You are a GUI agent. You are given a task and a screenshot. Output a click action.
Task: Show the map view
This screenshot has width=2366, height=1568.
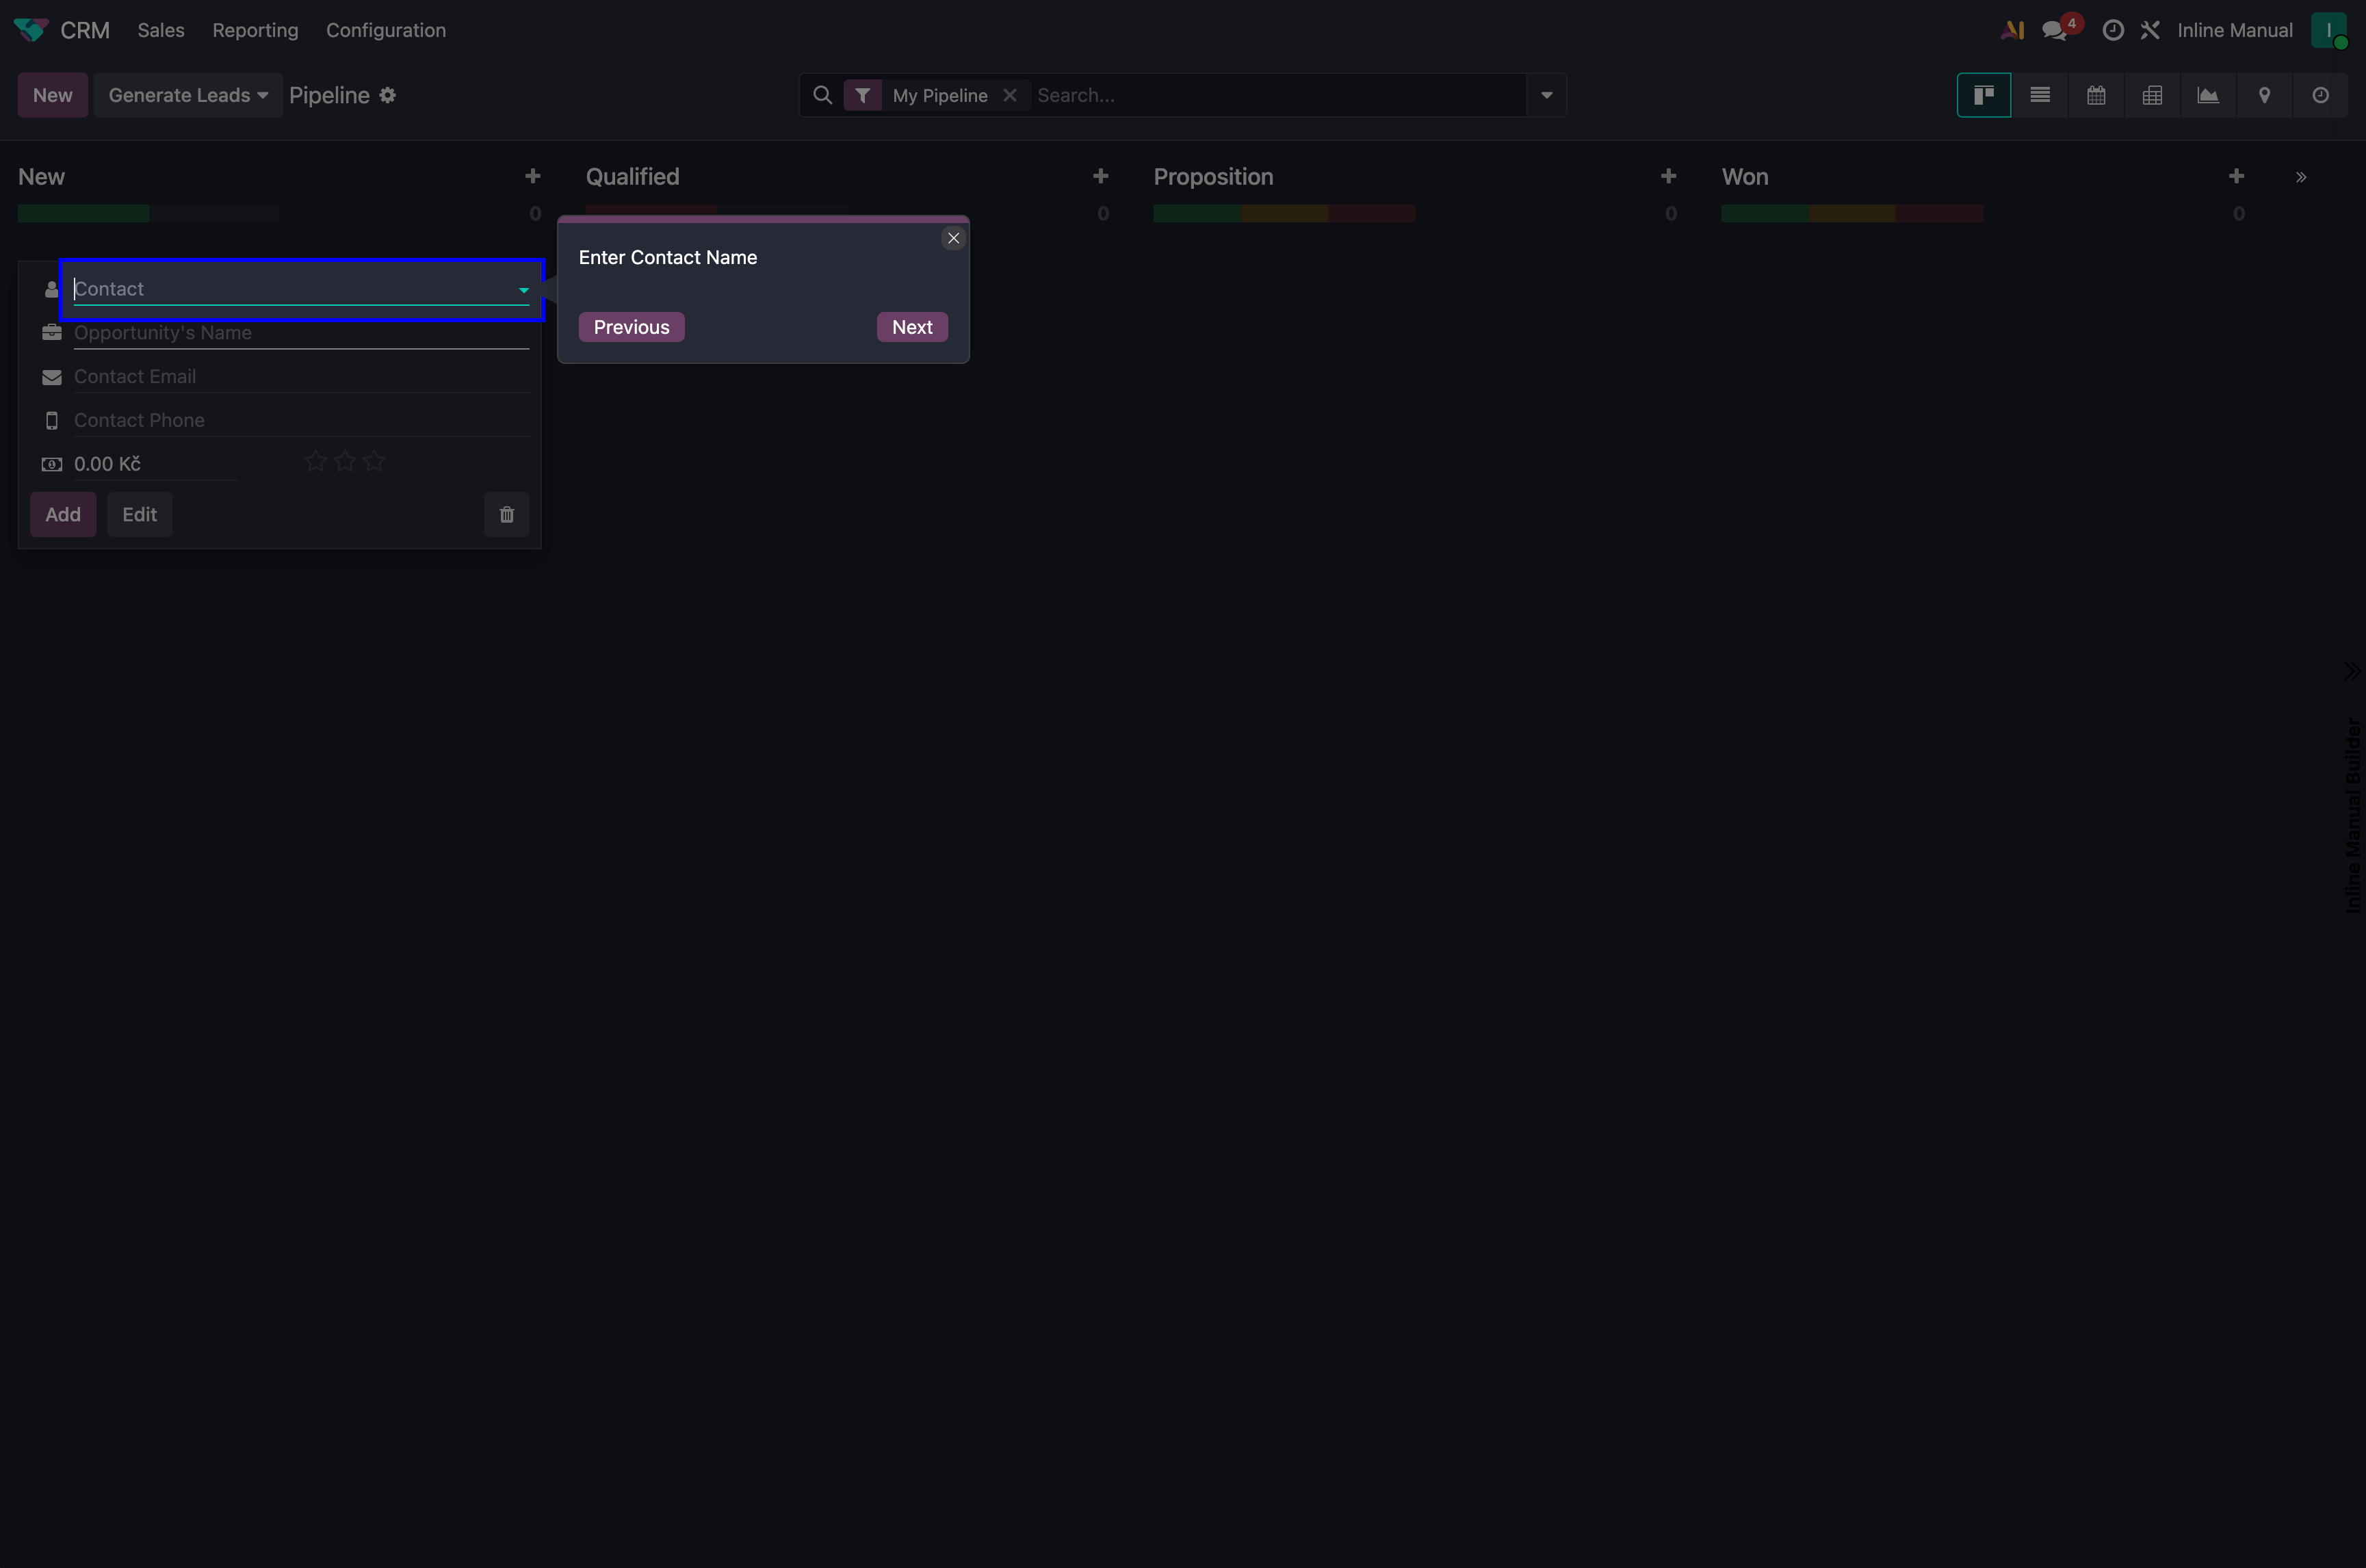tap(2264, 95)
